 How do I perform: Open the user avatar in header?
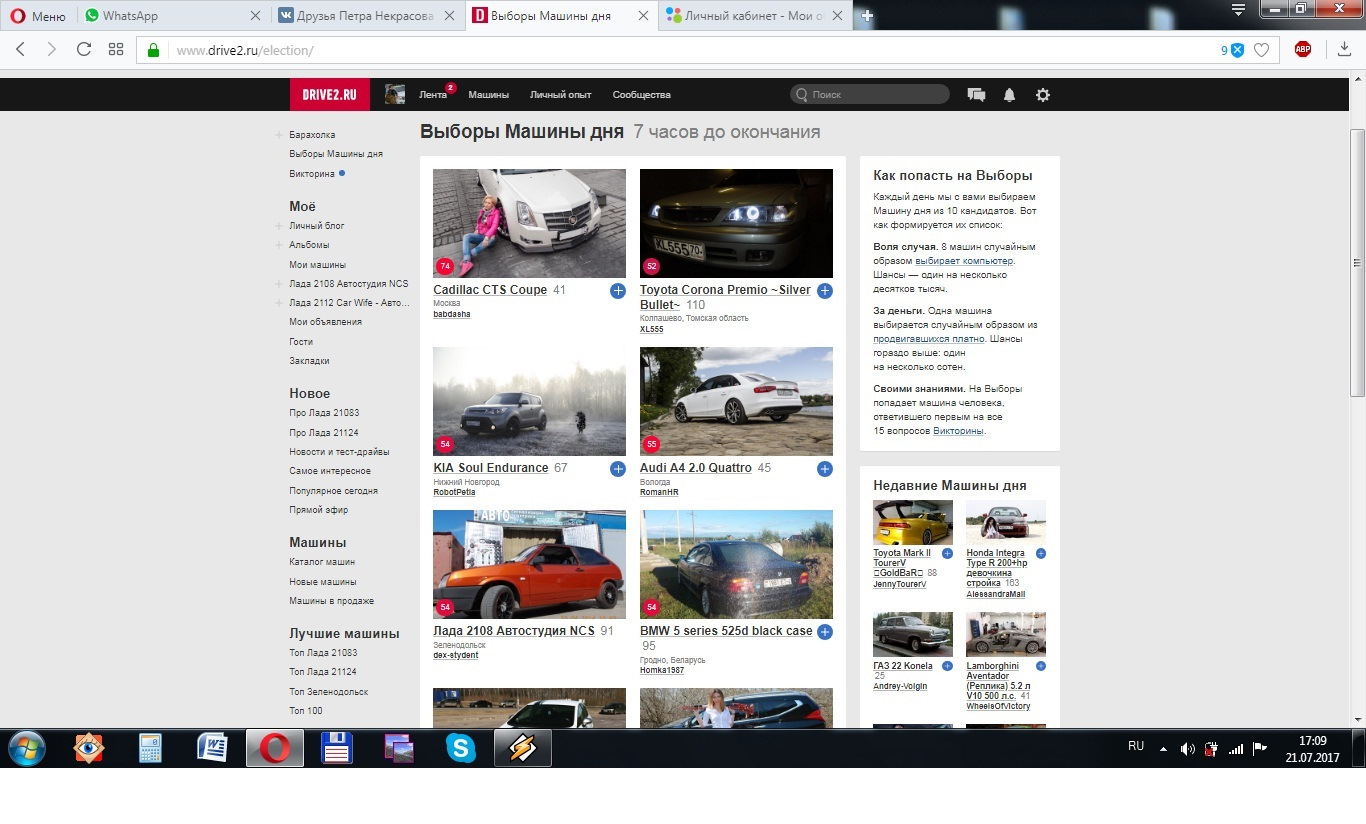tap(395, 94)
